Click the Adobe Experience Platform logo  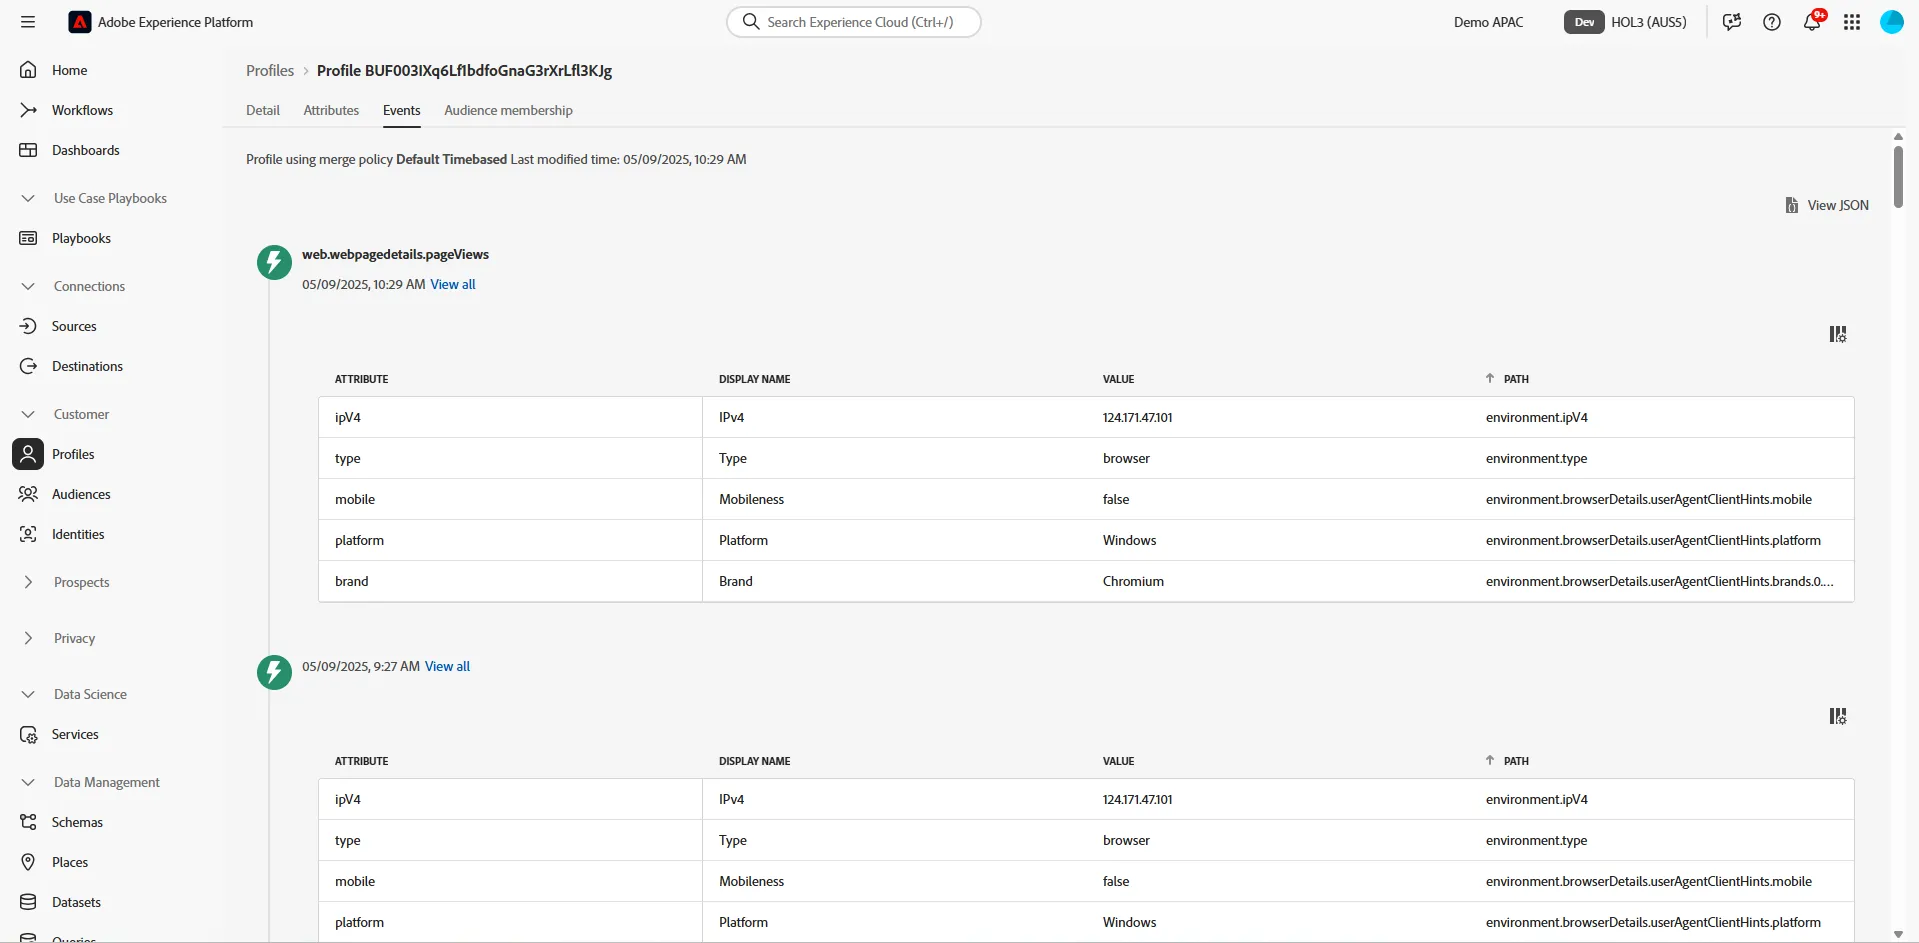(80, 22)
